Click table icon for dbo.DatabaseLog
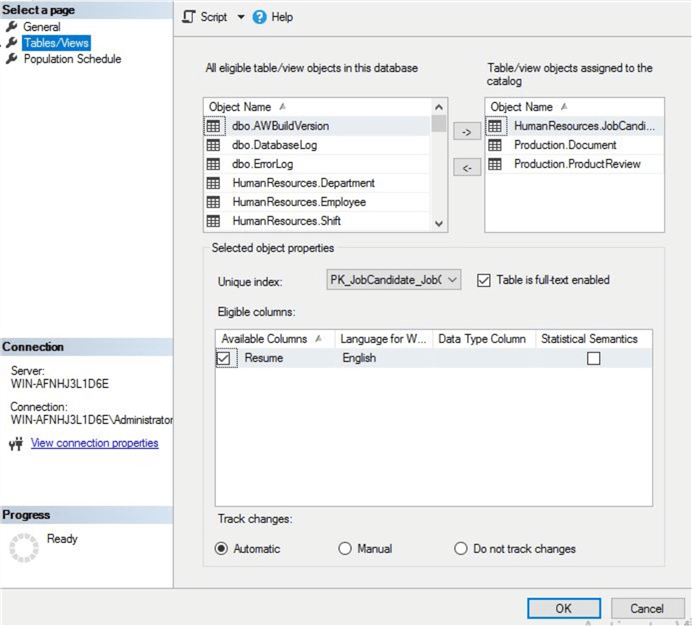Viewport: 692px width, 626px height. click(213, 145)
